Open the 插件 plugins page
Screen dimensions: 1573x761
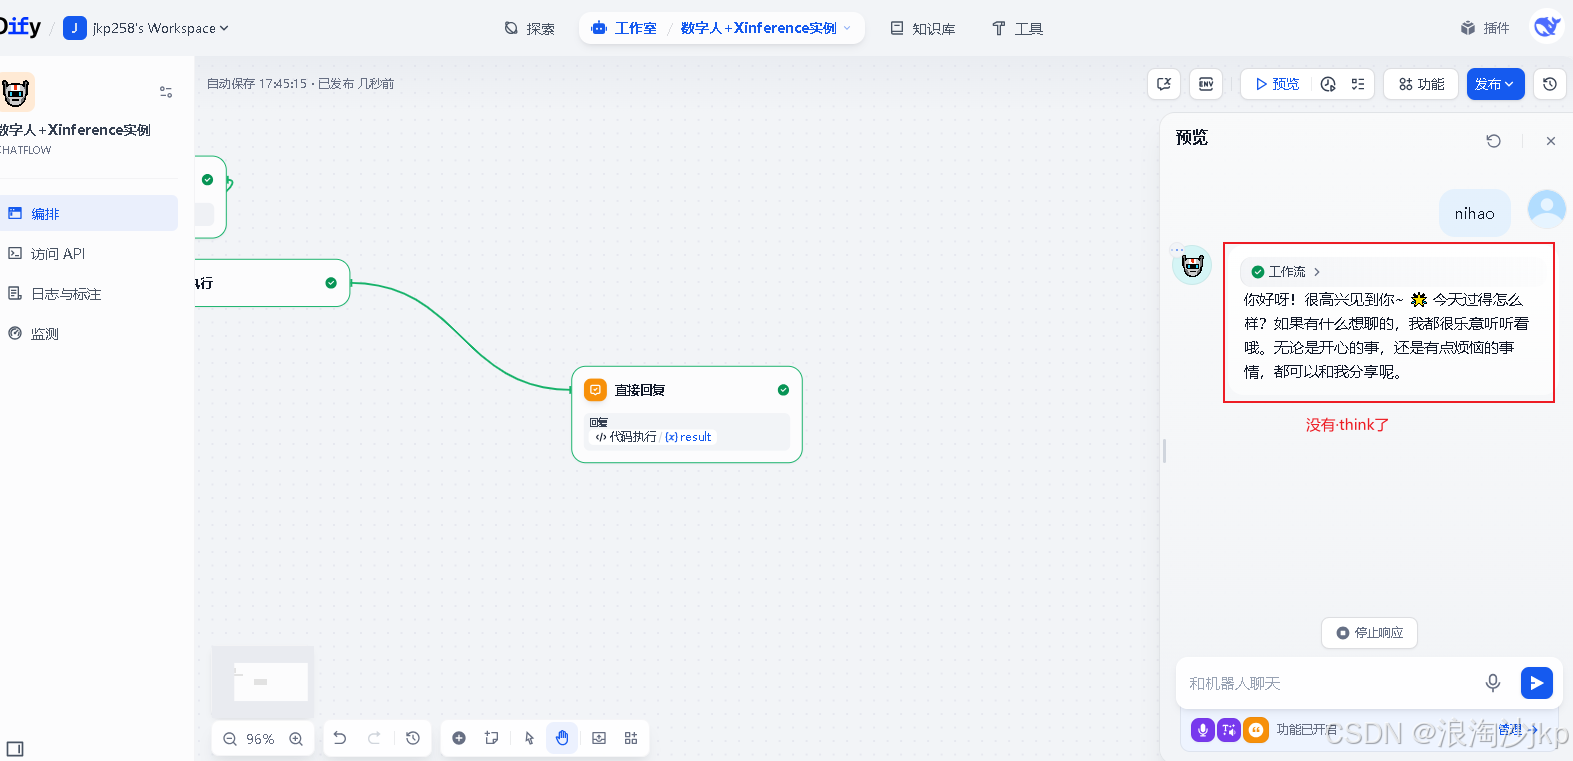1485,28
